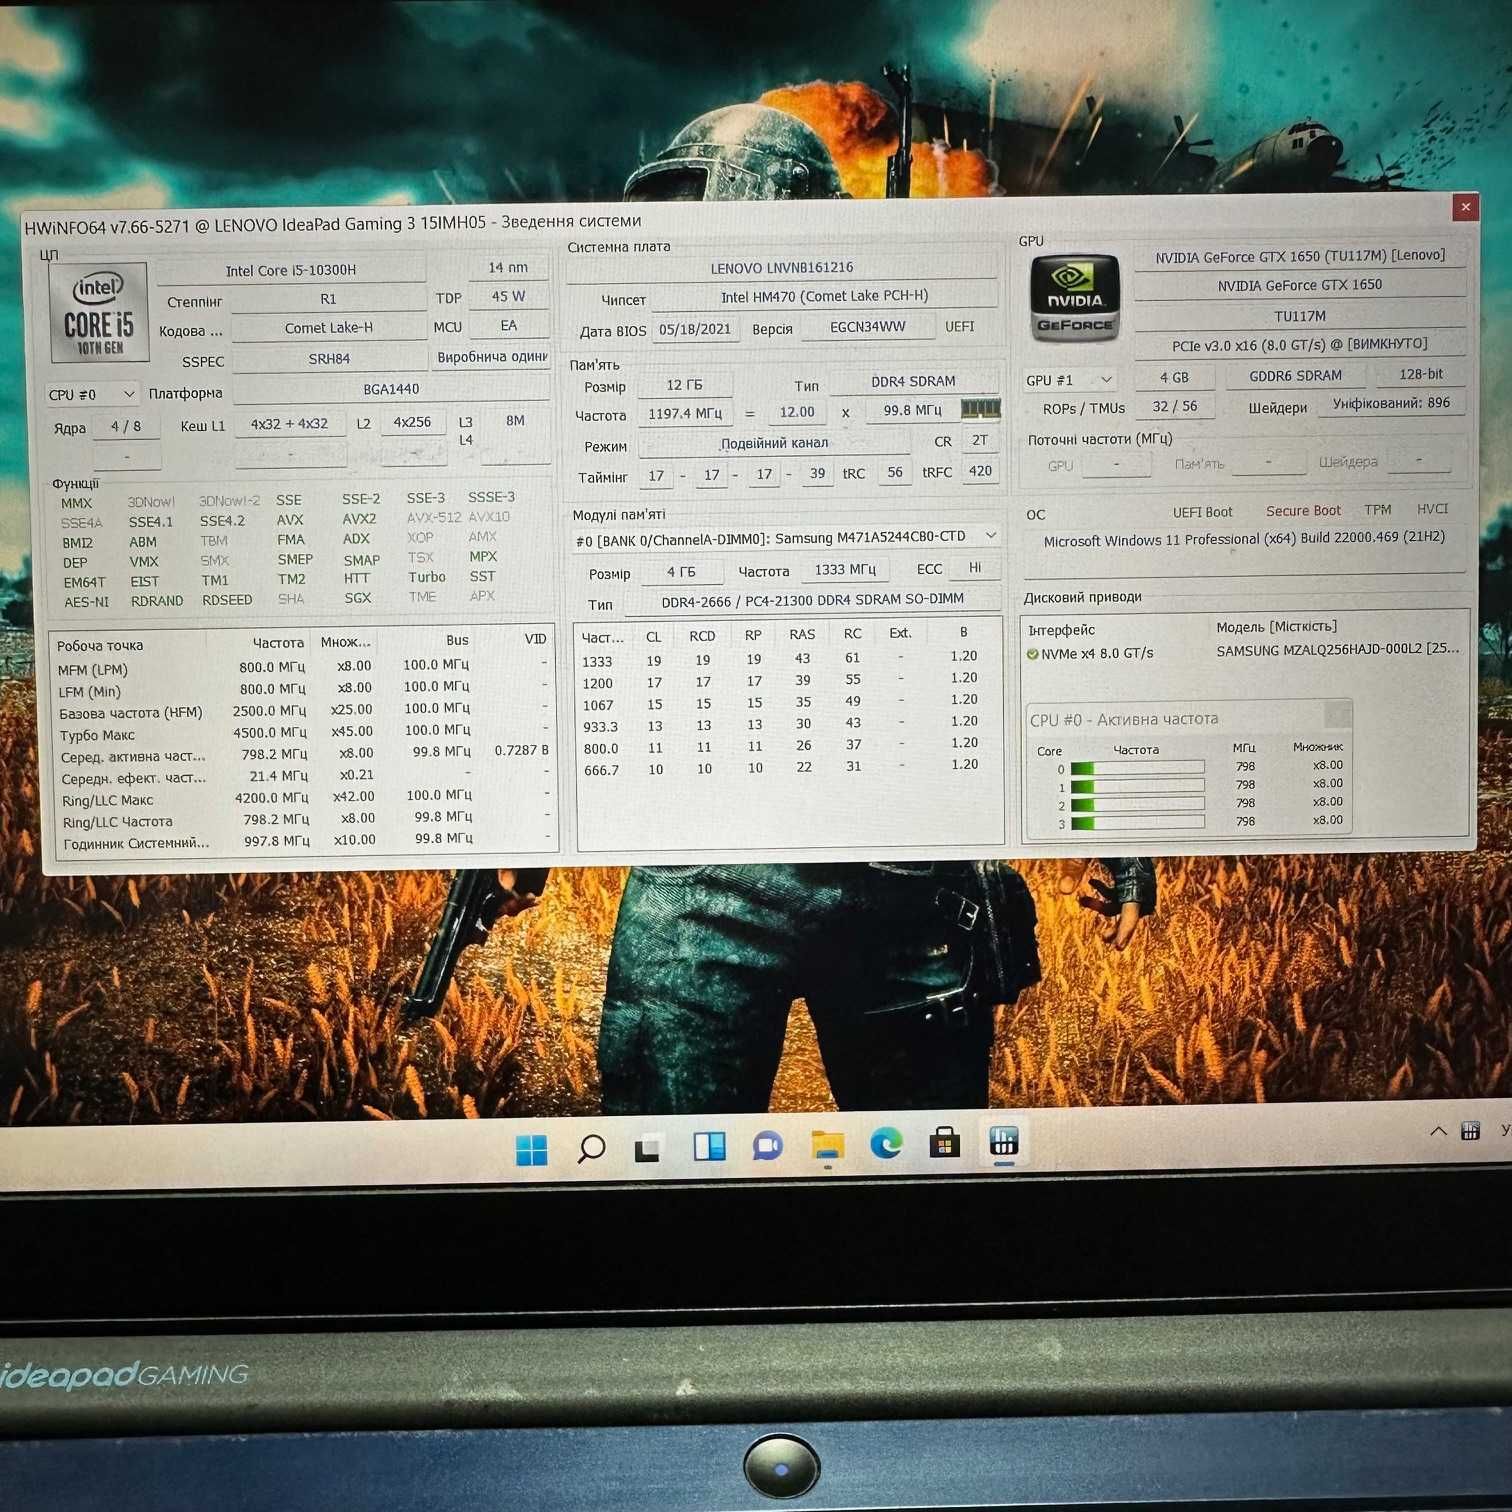Click the Core 0 frequency bar
The height and width of the screenshot is (1512, 1512).
(1137, 768)
